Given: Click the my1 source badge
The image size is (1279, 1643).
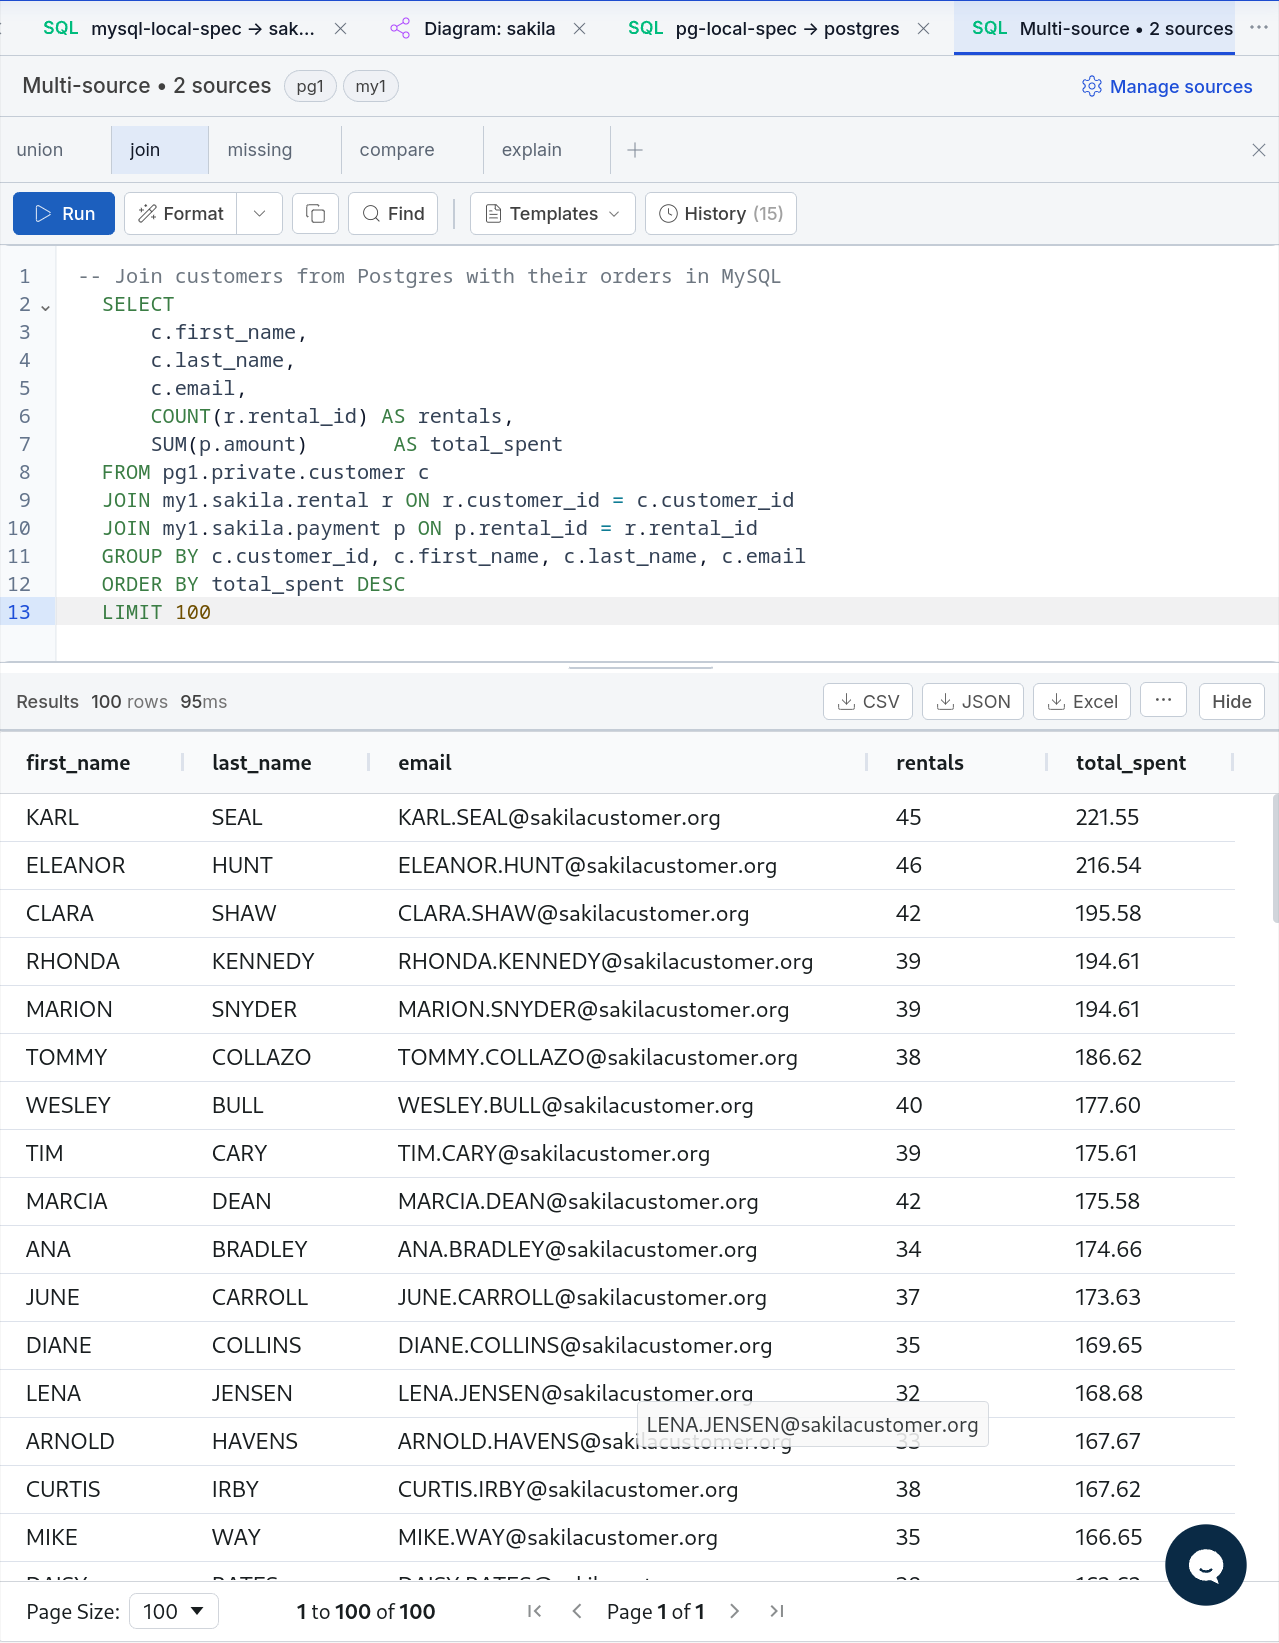Looking at the screenshot, I should [371, 87].
